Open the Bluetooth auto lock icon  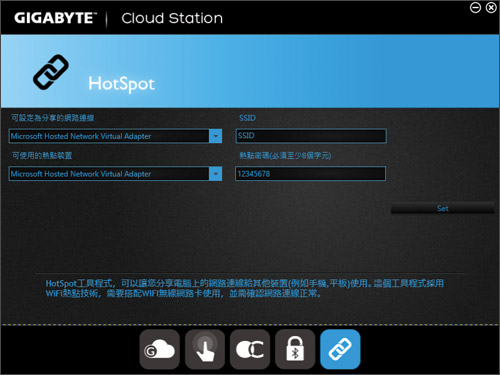(295, 349)
